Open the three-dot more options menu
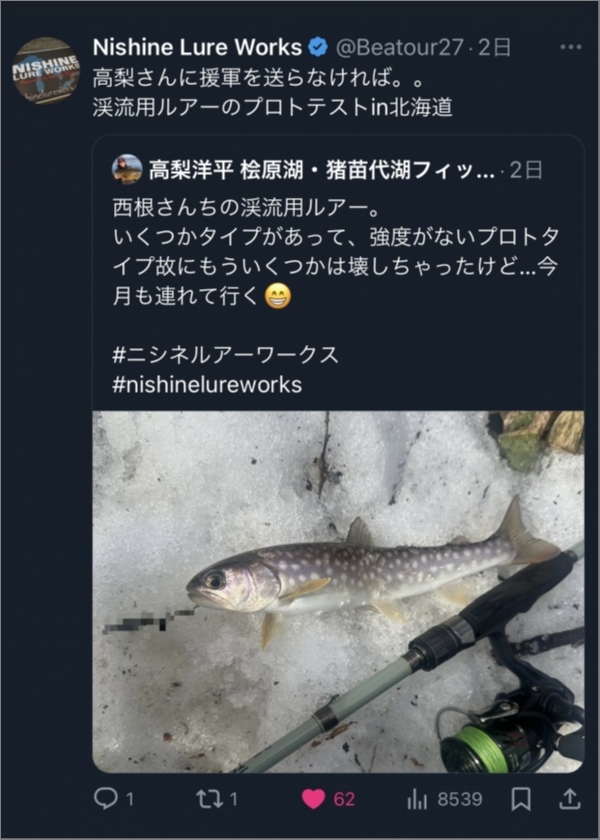The width and height of the screenshot is (600, 840). tap(570, 47)
